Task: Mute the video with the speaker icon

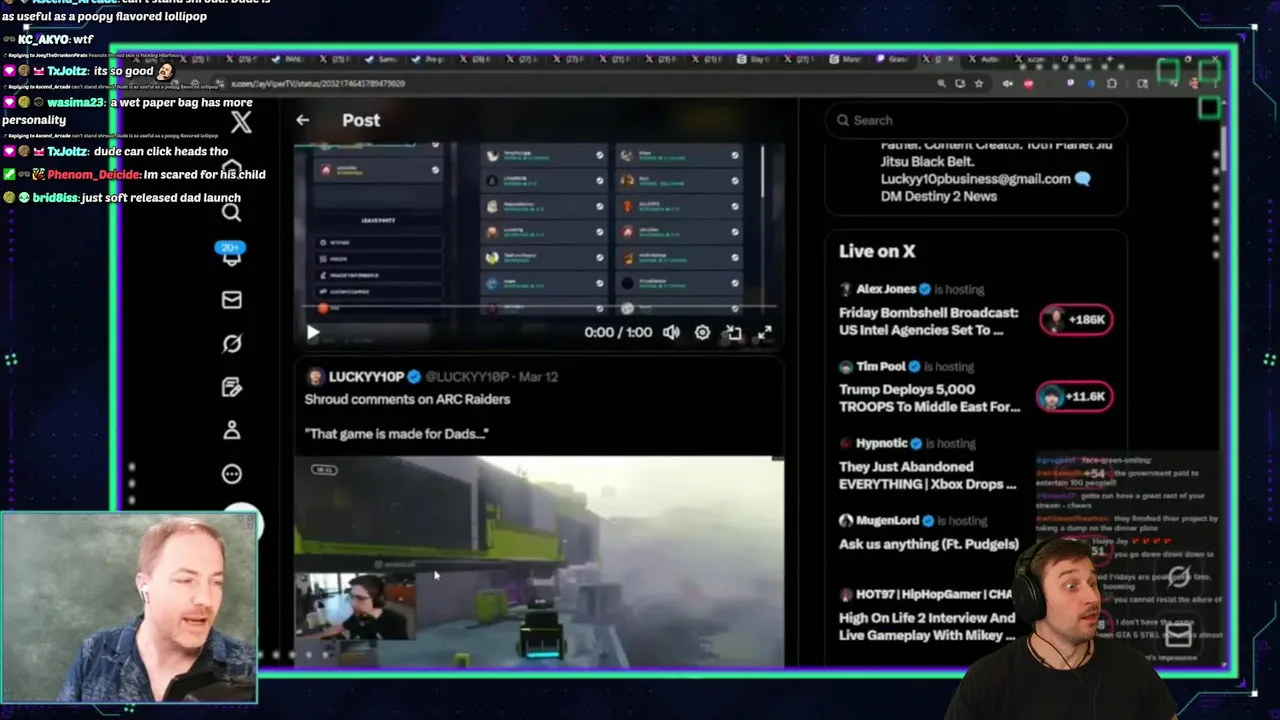Action: (x=671, y=332)
